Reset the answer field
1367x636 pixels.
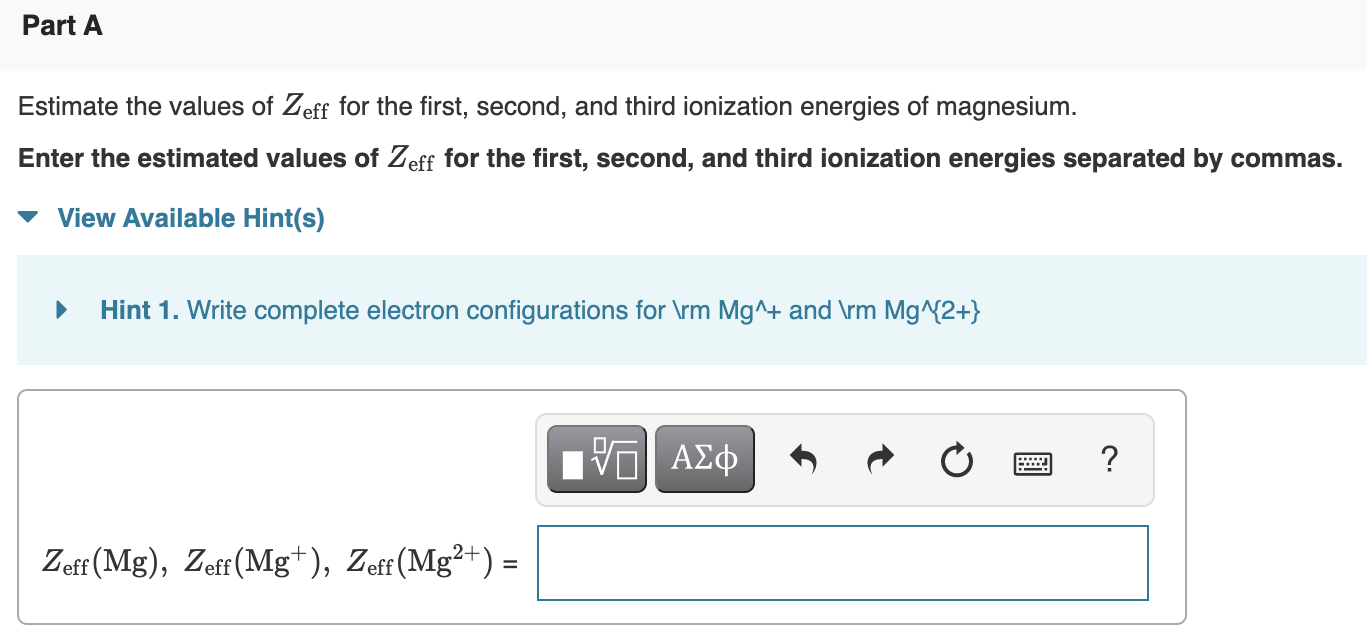coord(956,458)
